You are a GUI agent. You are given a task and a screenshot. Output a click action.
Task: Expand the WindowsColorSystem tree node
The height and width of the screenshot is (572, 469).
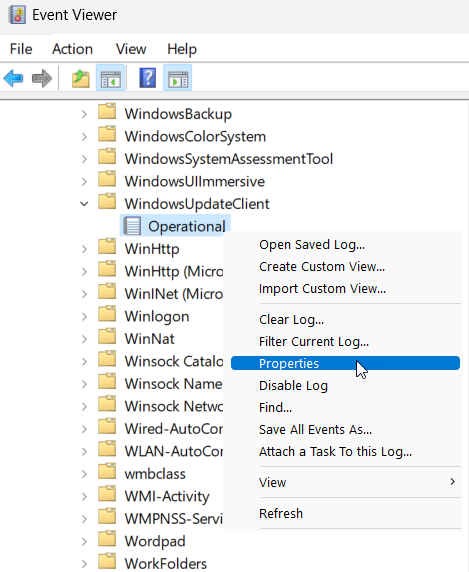(x=84, y=137)
